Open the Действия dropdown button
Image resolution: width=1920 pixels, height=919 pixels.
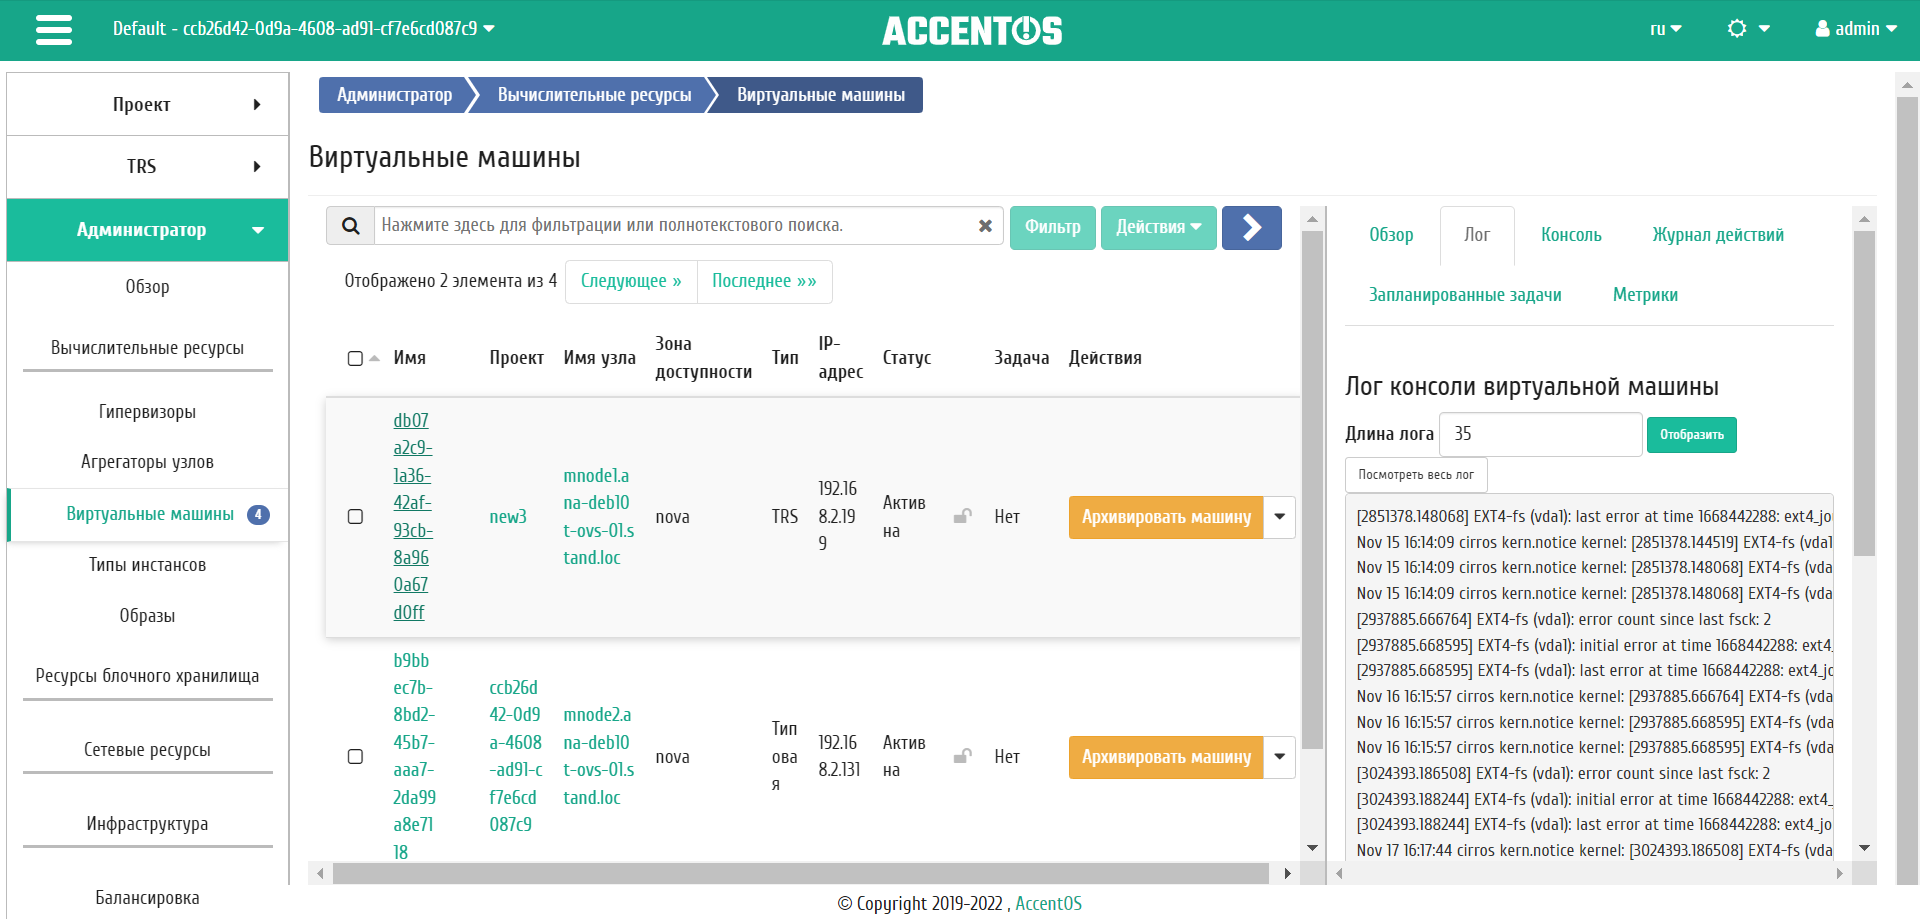click(x=1159, y=227)
